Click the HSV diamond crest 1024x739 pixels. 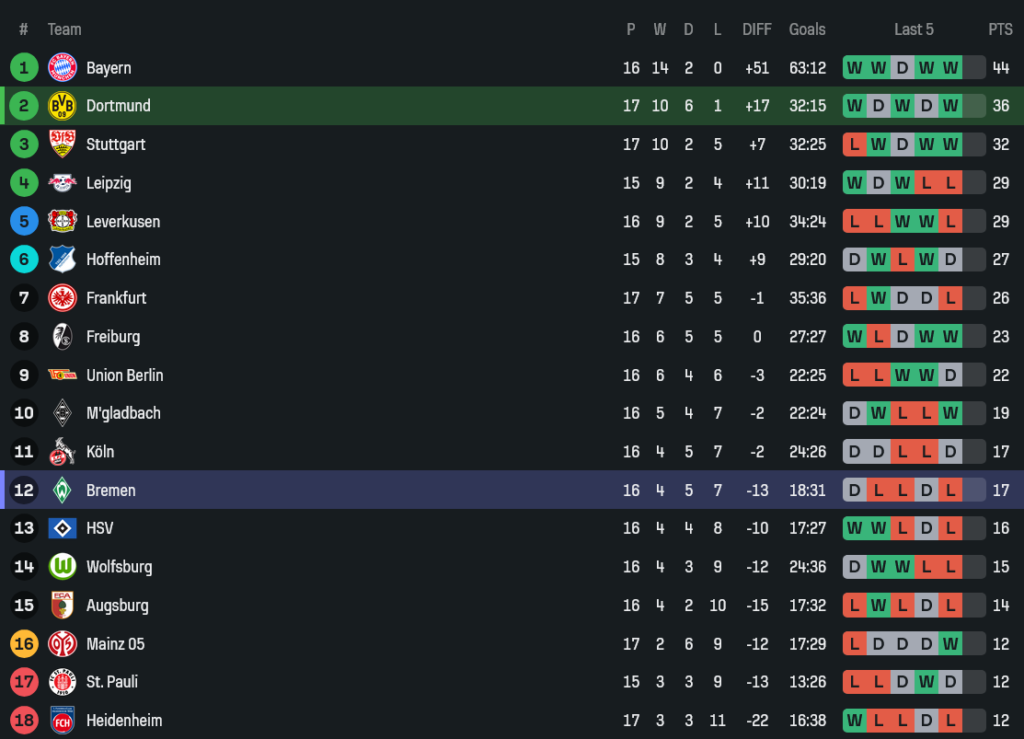[x=62, y=528]
